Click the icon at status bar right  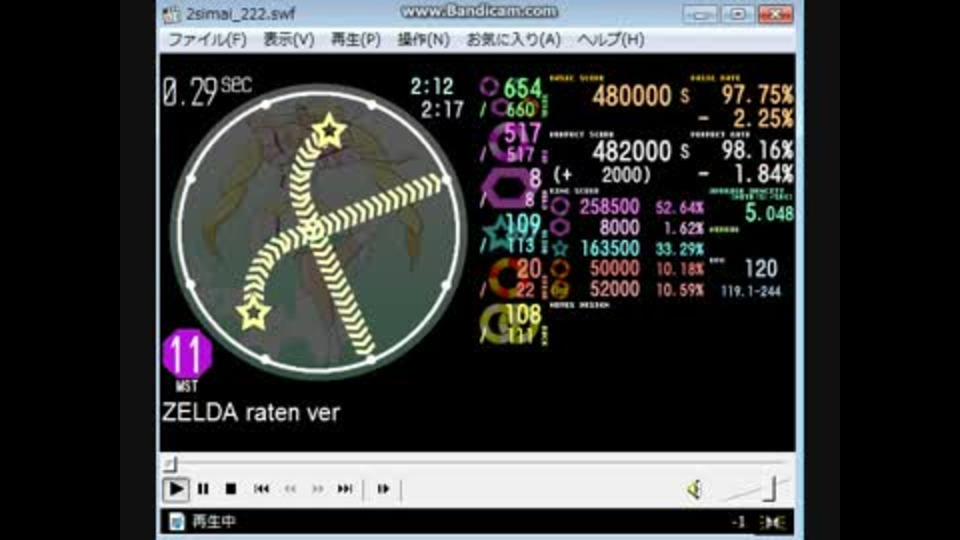[773, 522]
